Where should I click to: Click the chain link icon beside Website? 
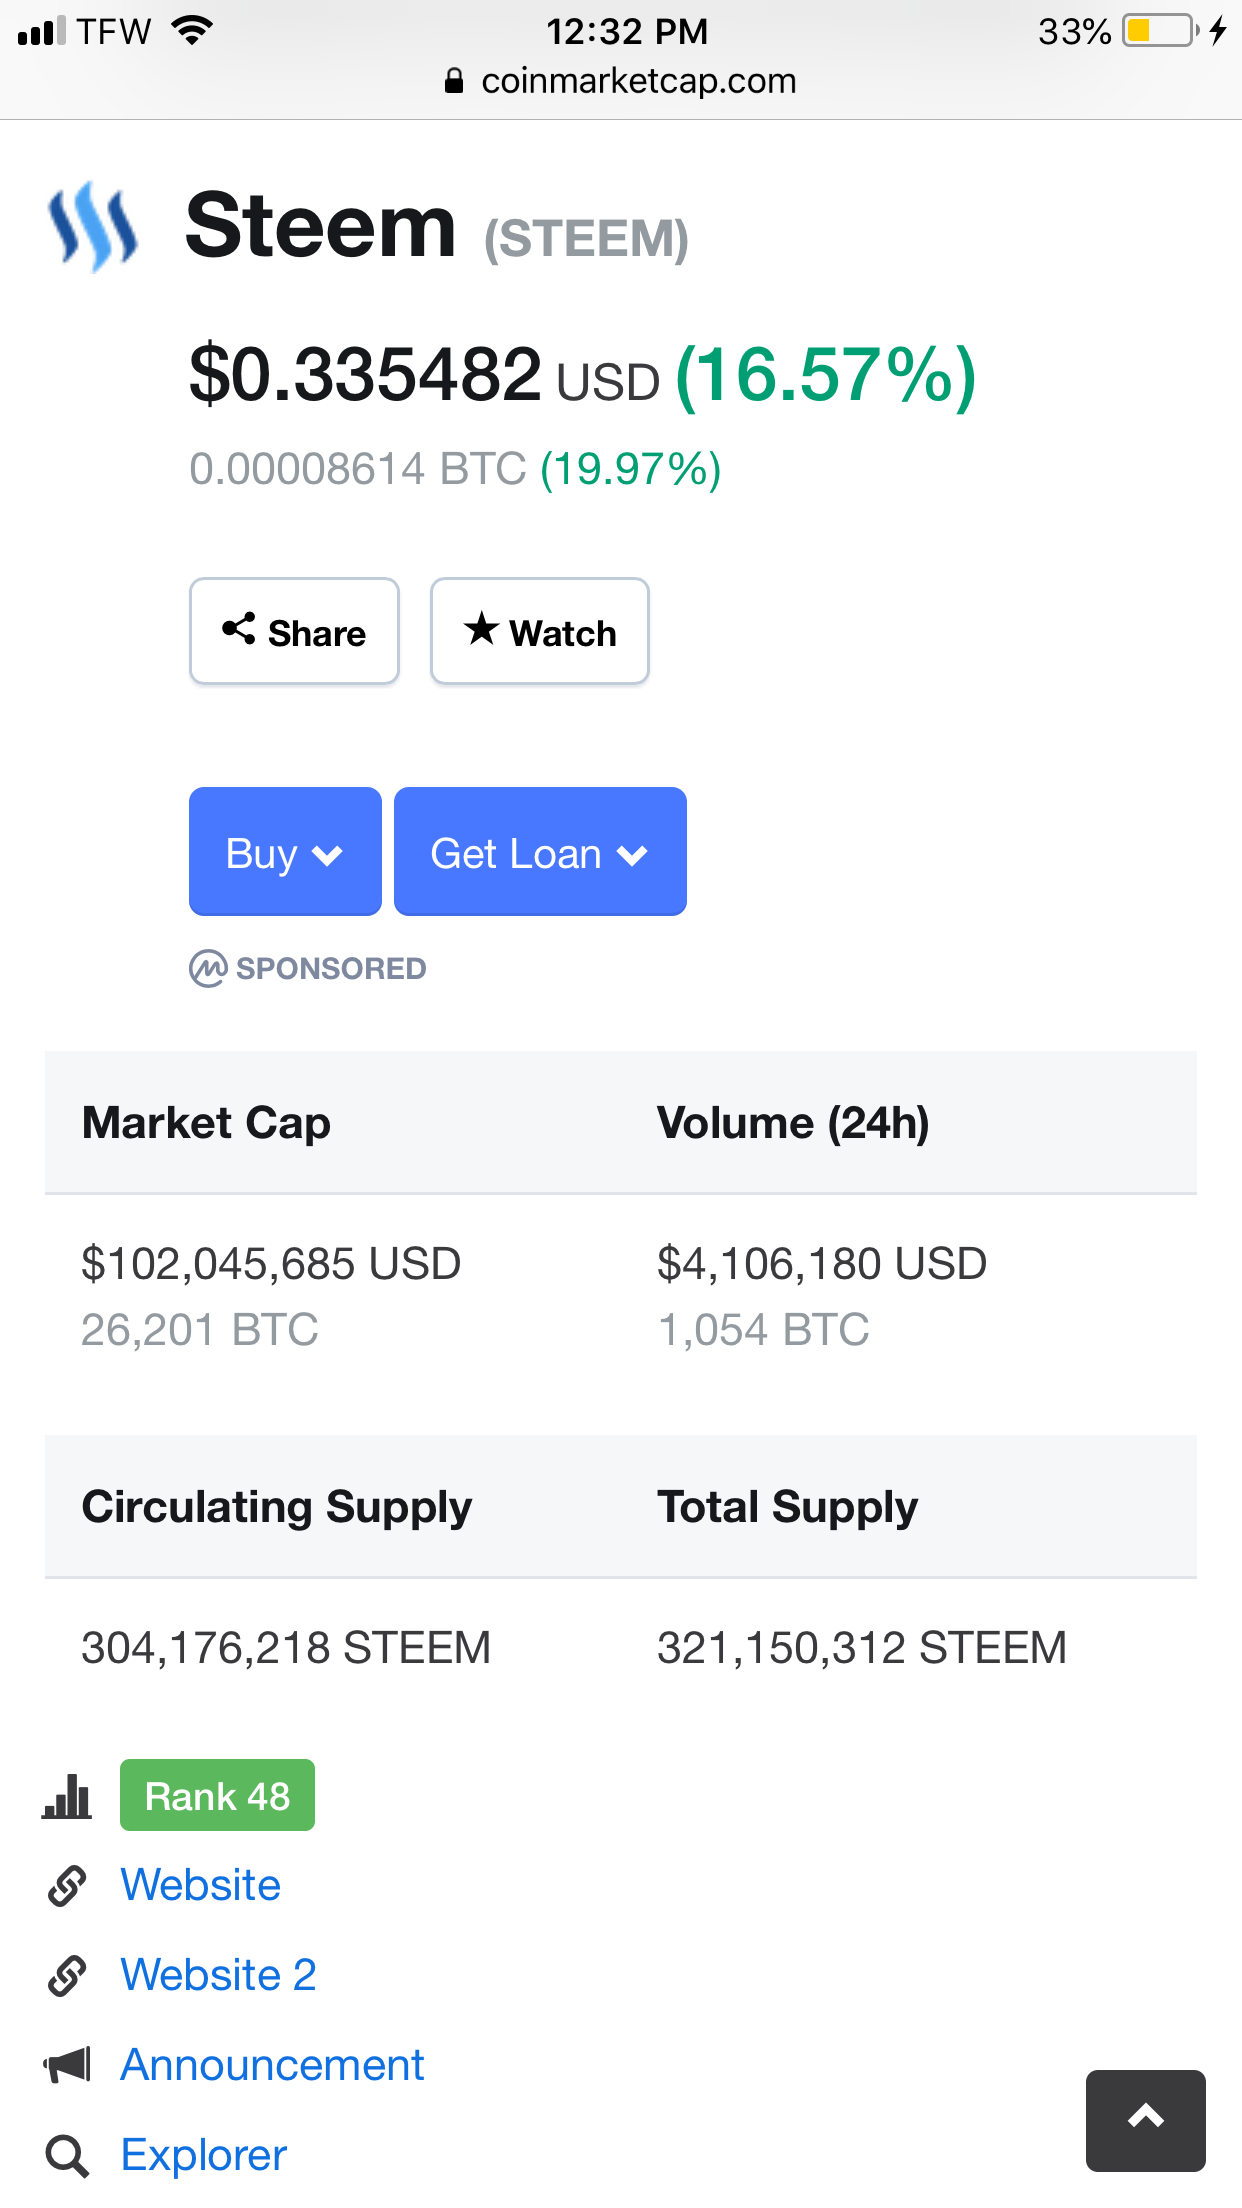[x=67, y=1886]
